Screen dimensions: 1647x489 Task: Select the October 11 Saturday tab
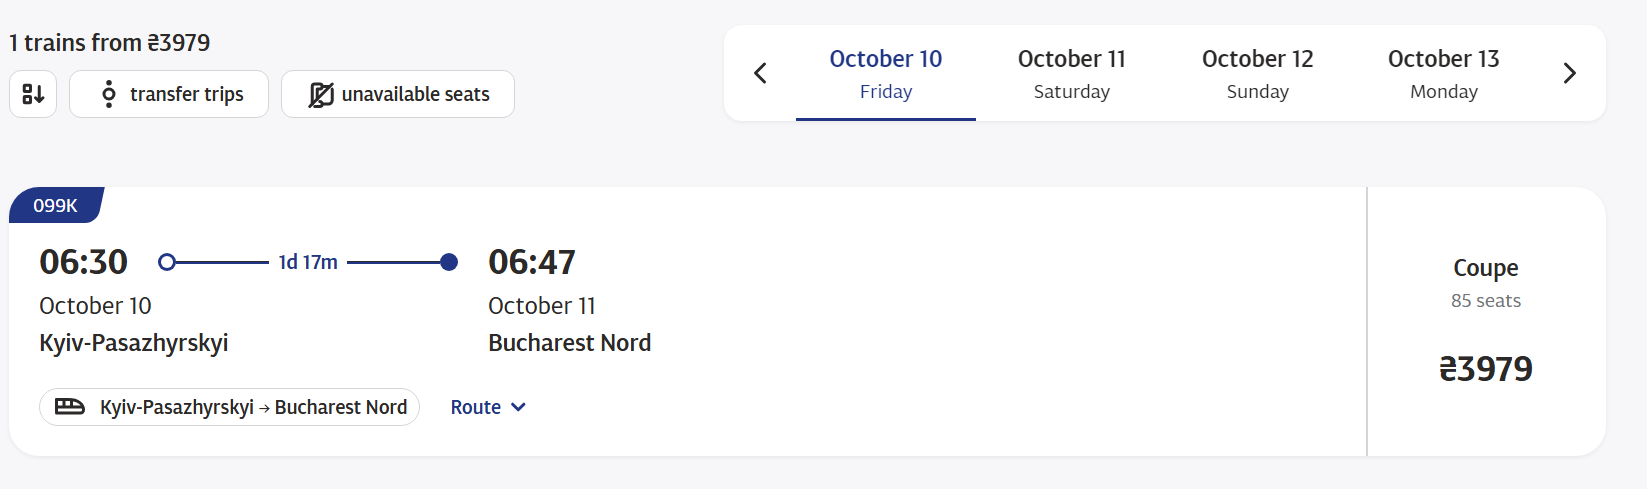coord(1071,74)
